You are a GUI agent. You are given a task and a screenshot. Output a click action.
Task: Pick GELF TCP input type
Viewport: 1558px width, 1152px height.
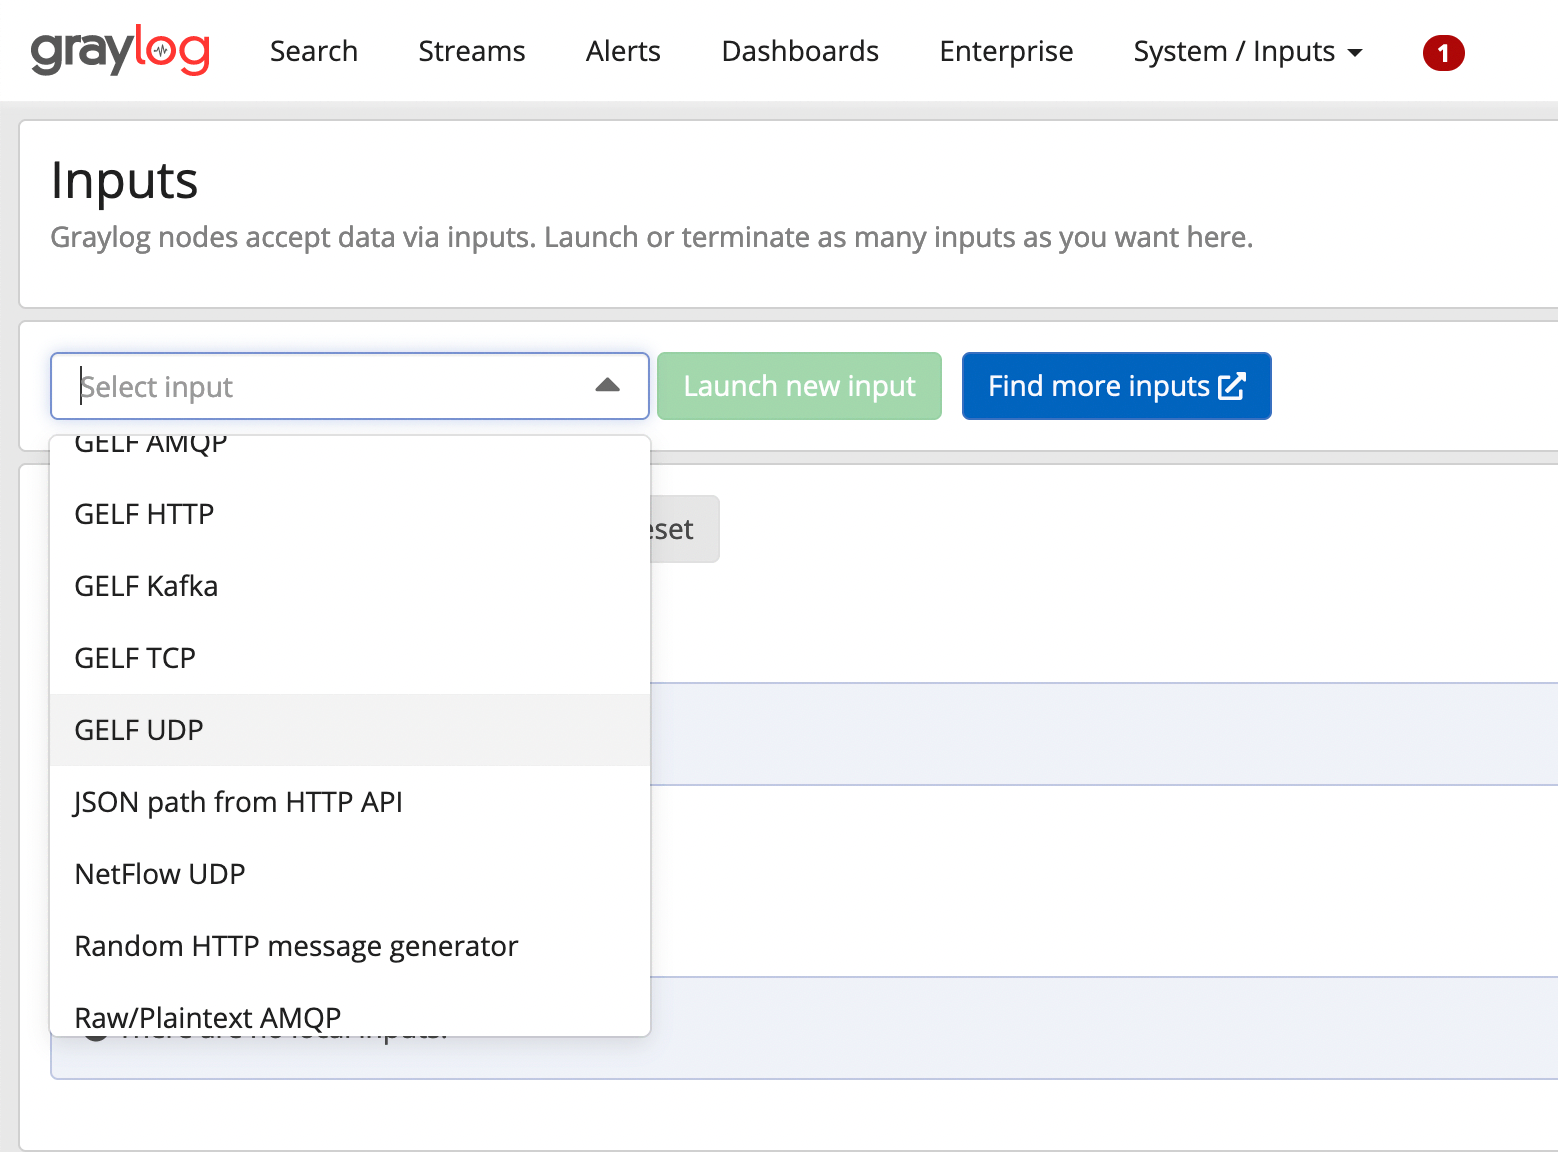point(135,658)
